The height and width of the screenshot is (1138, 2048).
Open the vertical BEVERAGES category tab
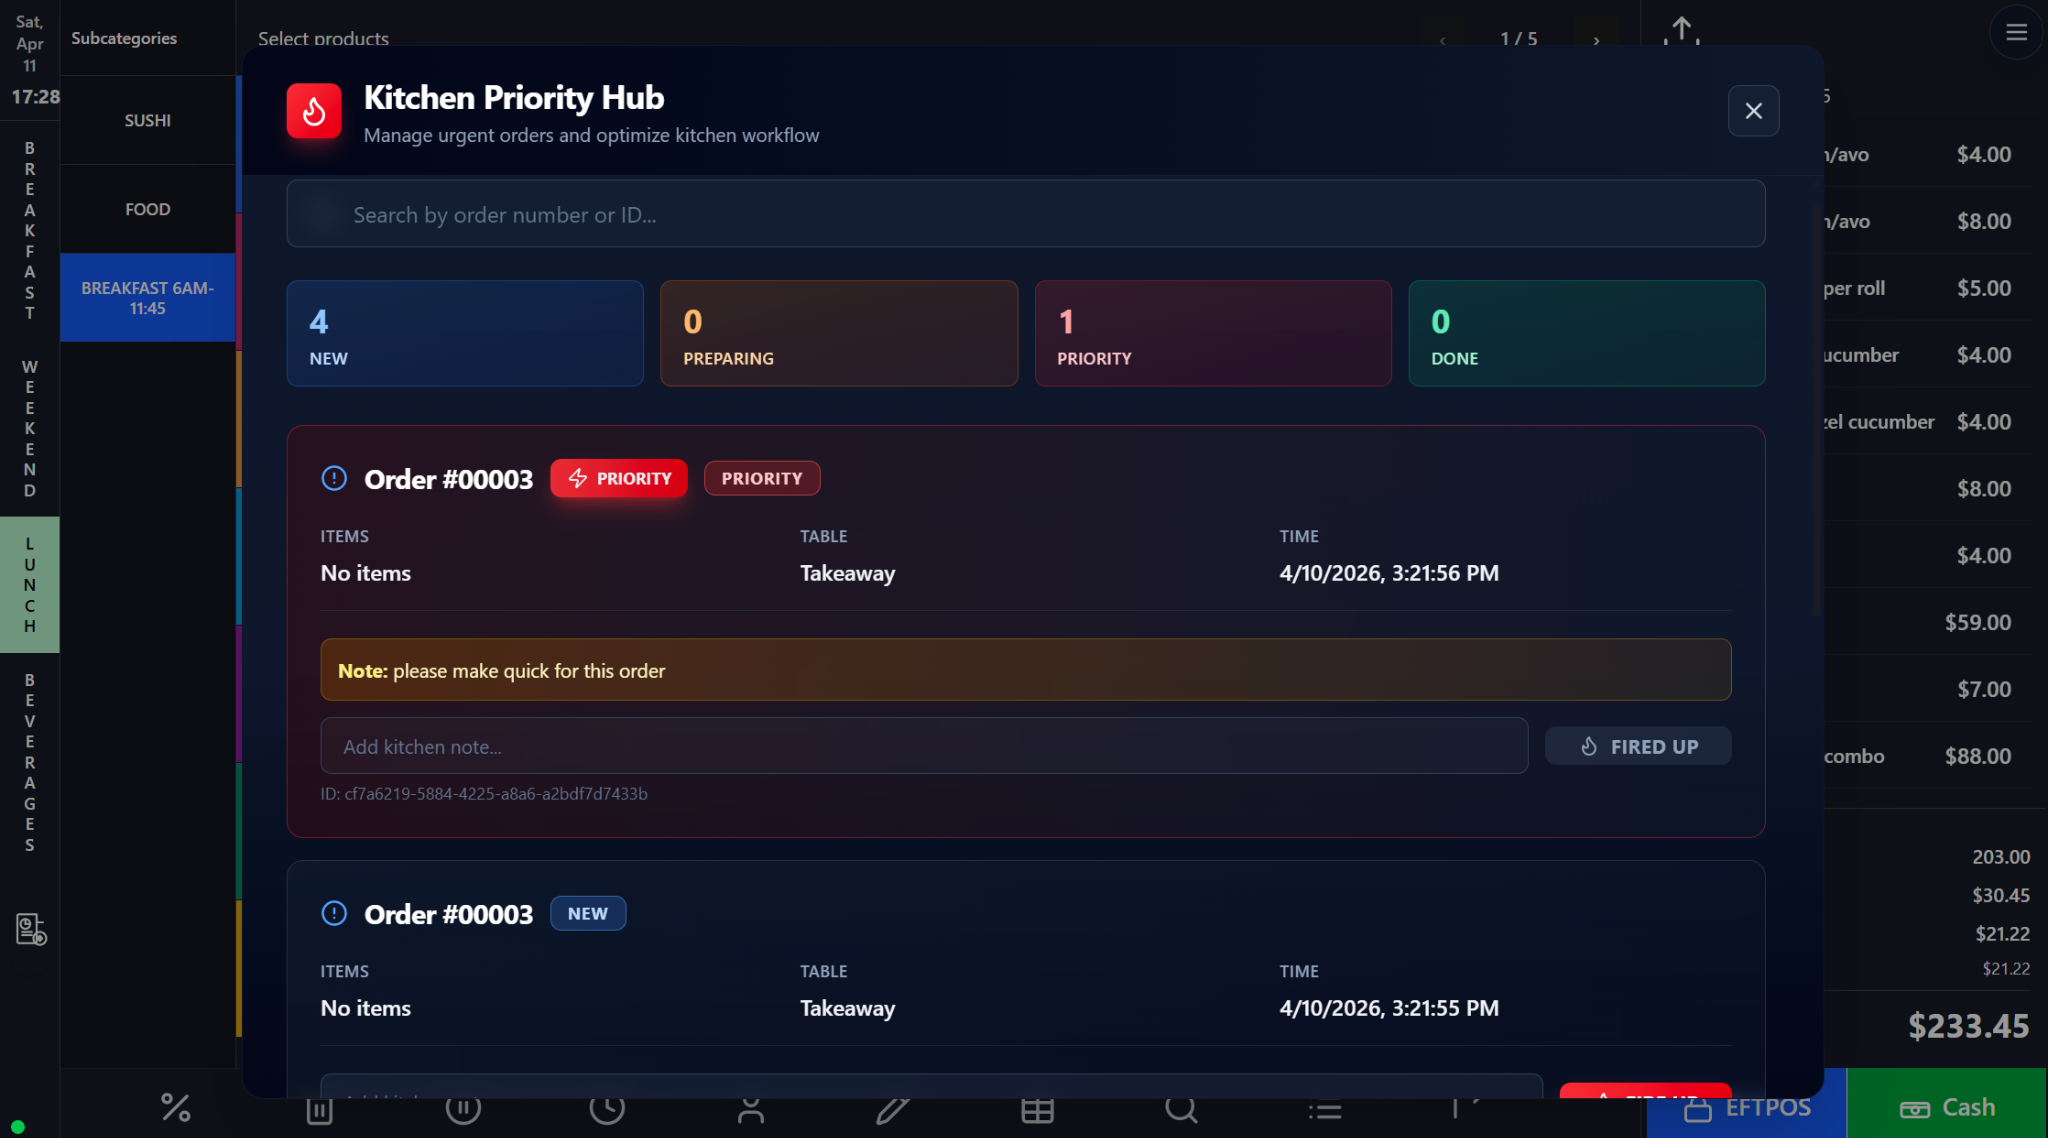[x=30, y=762]
